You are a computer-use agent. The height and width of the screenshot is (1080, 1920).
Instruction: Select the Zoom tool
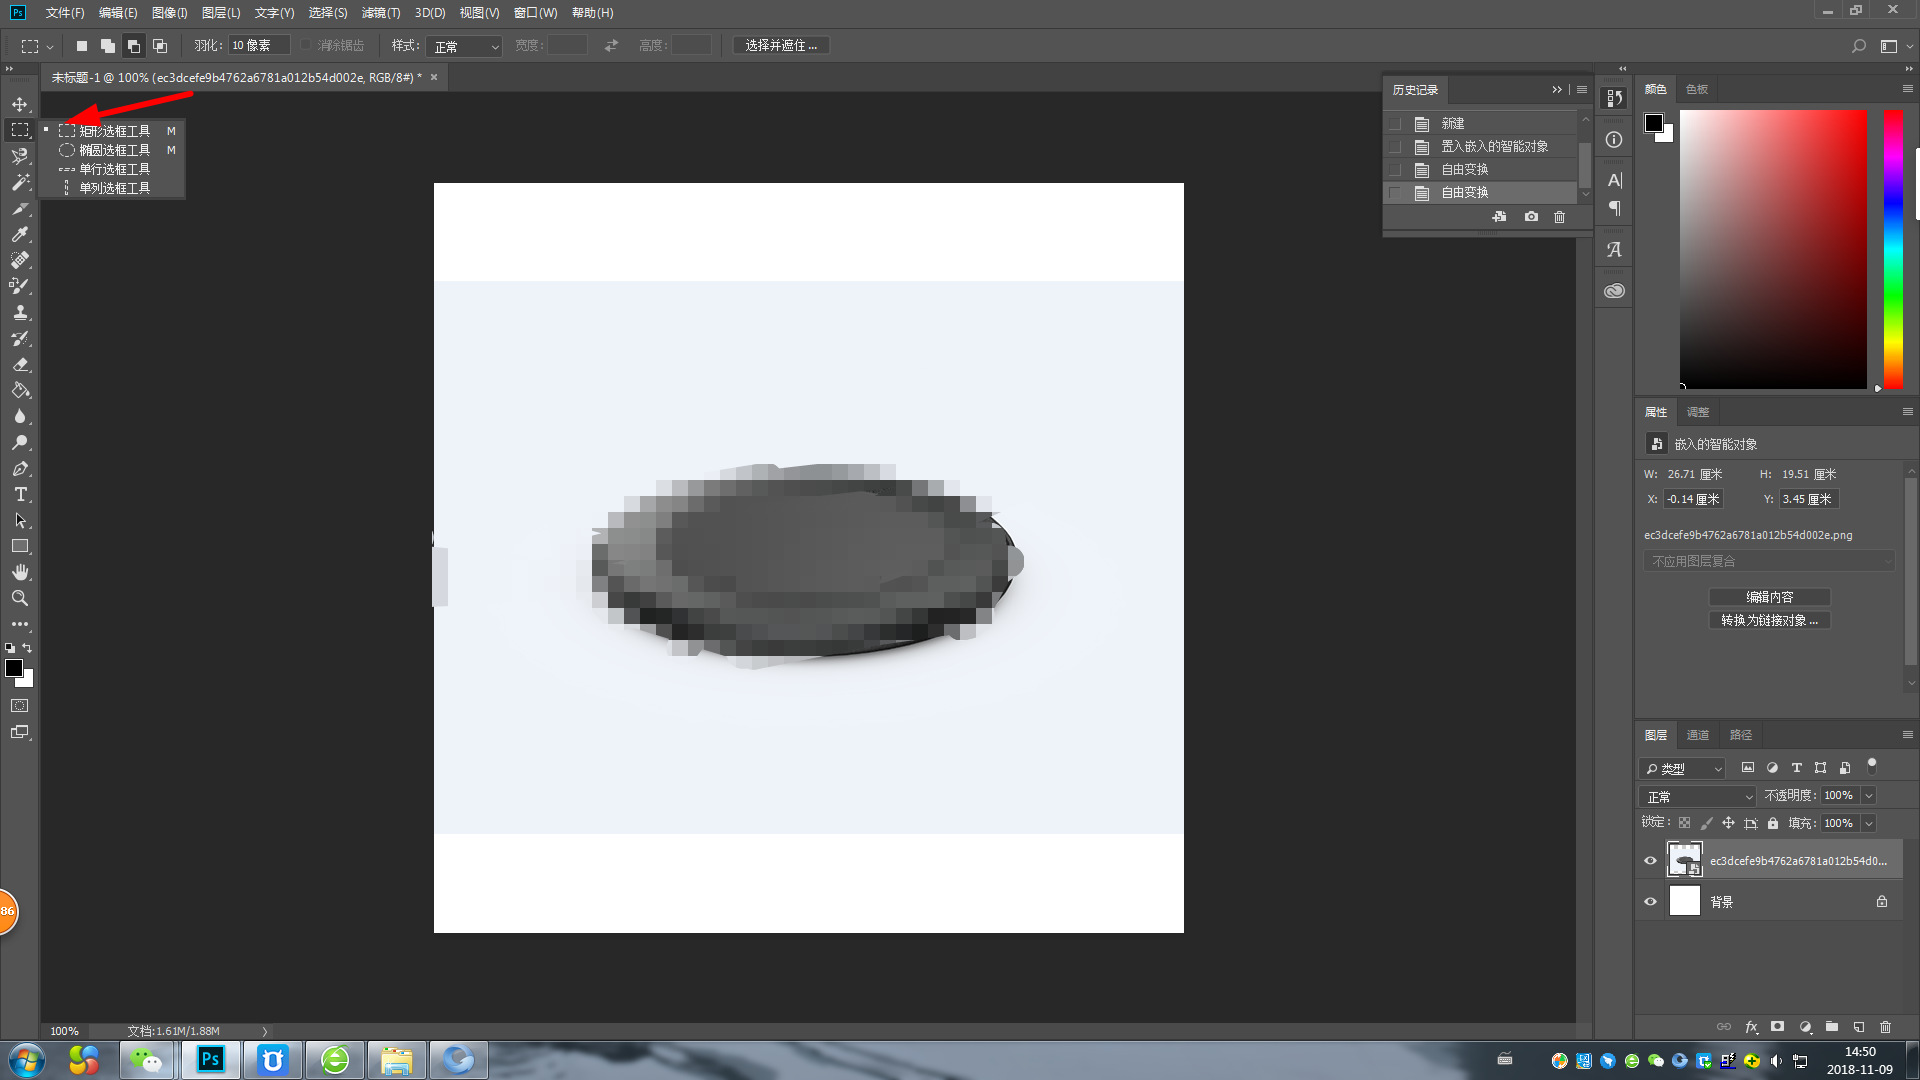20,598
